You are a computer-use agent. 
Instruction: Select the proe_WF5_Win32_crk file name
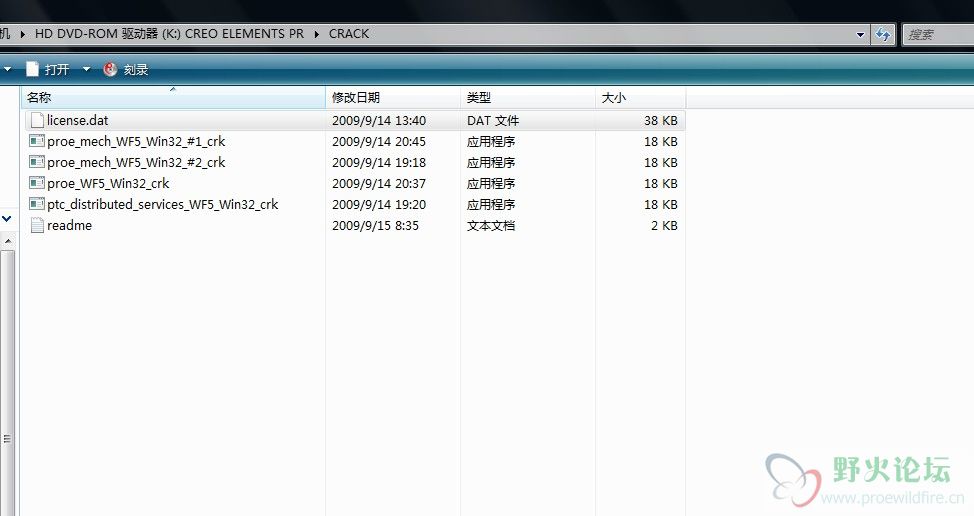coord(108,184)
